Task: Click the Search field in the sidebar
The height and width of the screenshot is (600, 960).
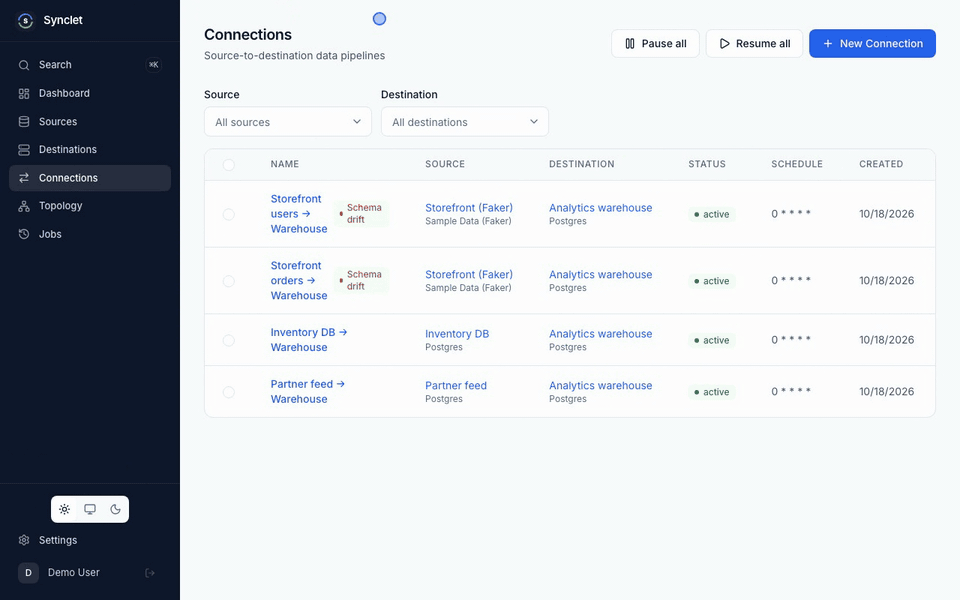Action: (x=90, y=65)
